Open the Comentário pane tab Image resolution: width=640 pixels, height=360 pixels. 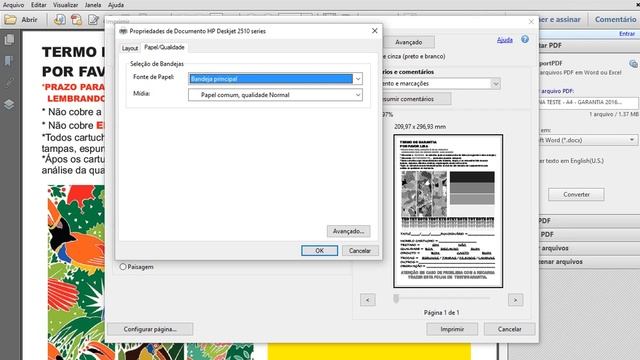(x=615, y=19)
